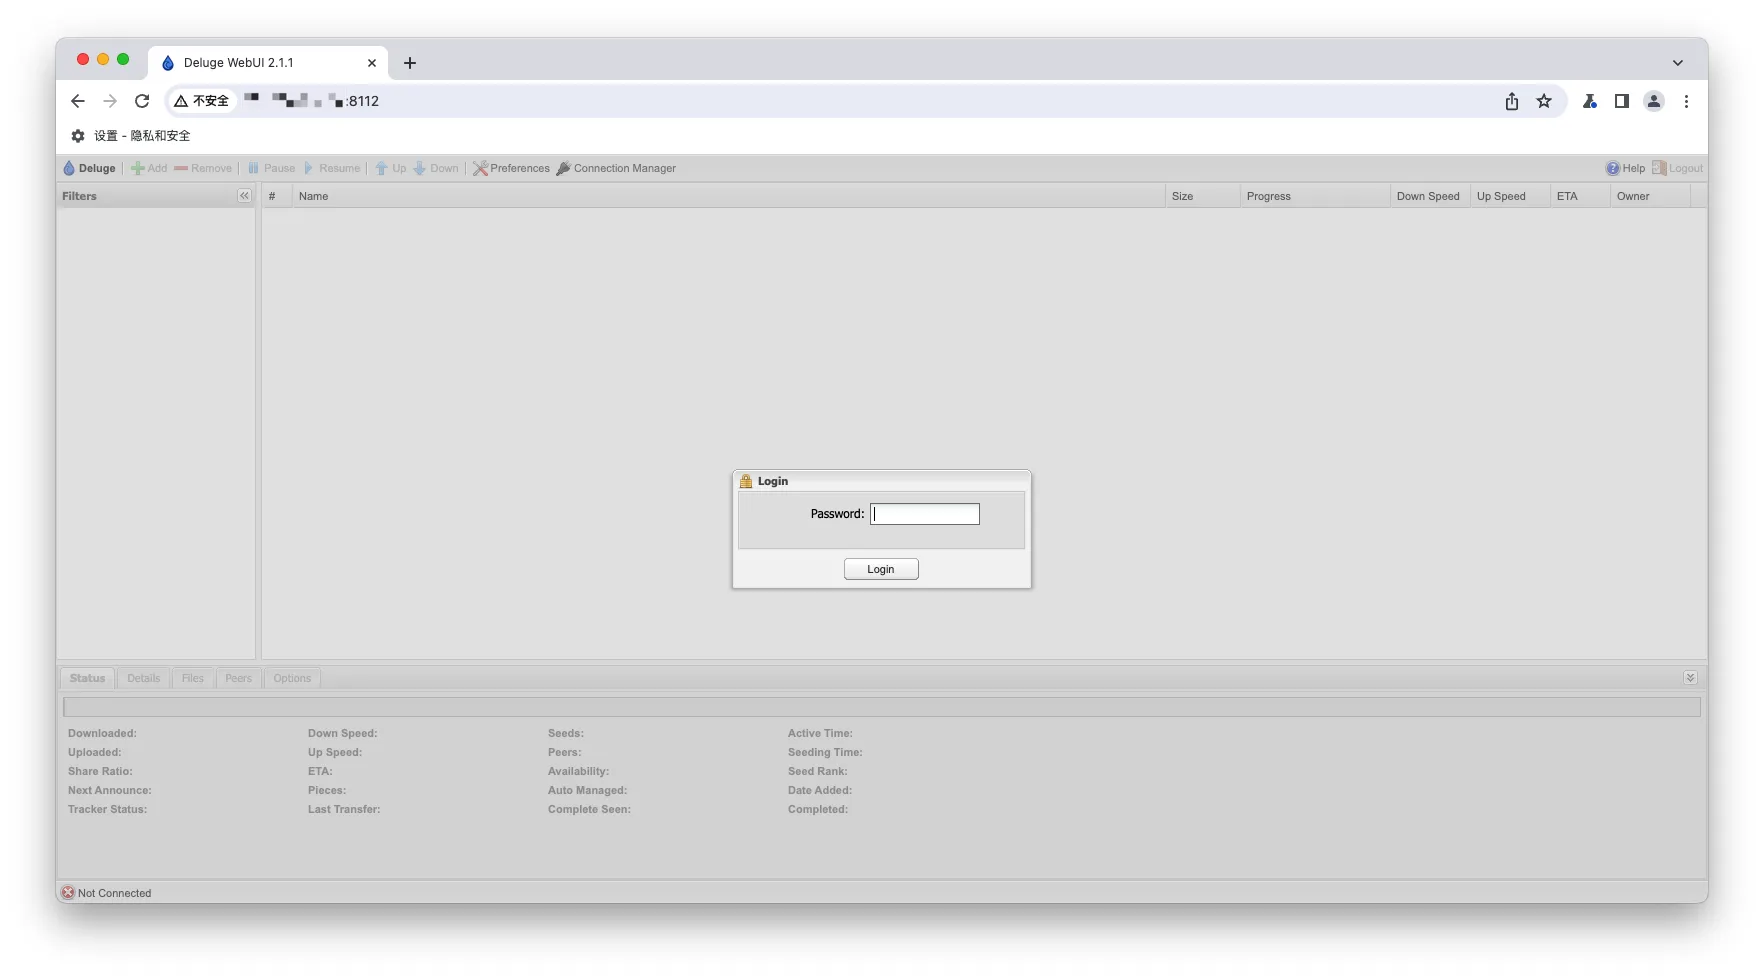Click the queue Up arrow button
This screenshot has width=1764, height=977.
point(390,168)
